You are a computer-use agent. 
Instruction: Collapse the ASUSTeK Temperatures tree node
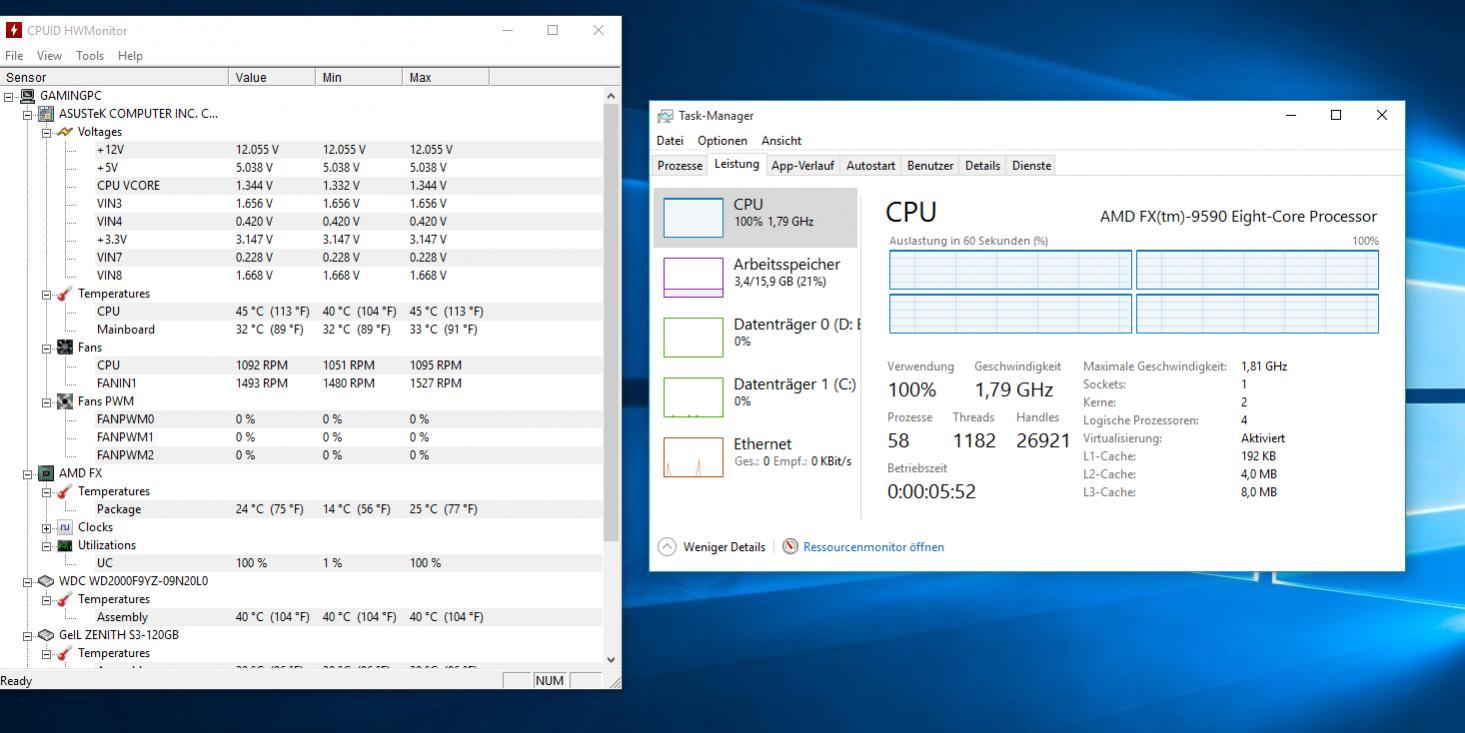(46, 294)
